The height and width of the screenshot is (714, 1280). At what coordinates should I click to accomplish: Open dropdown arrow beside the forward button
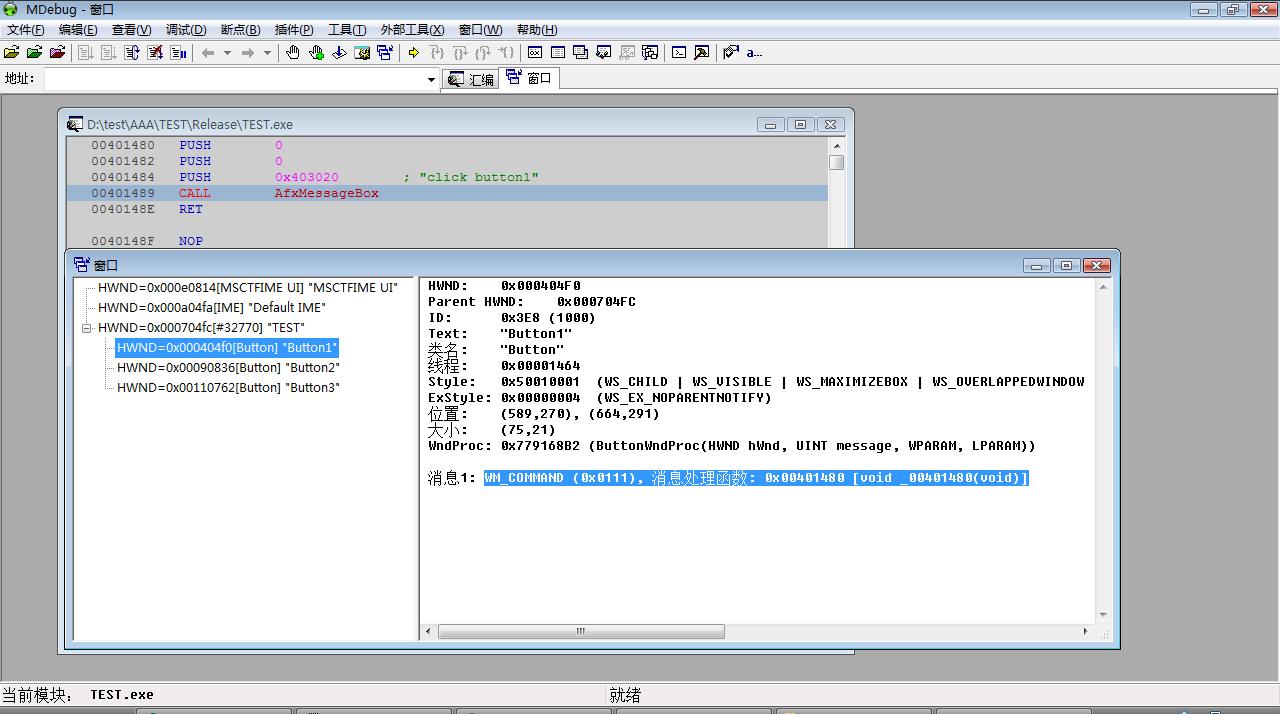[267, 53]
